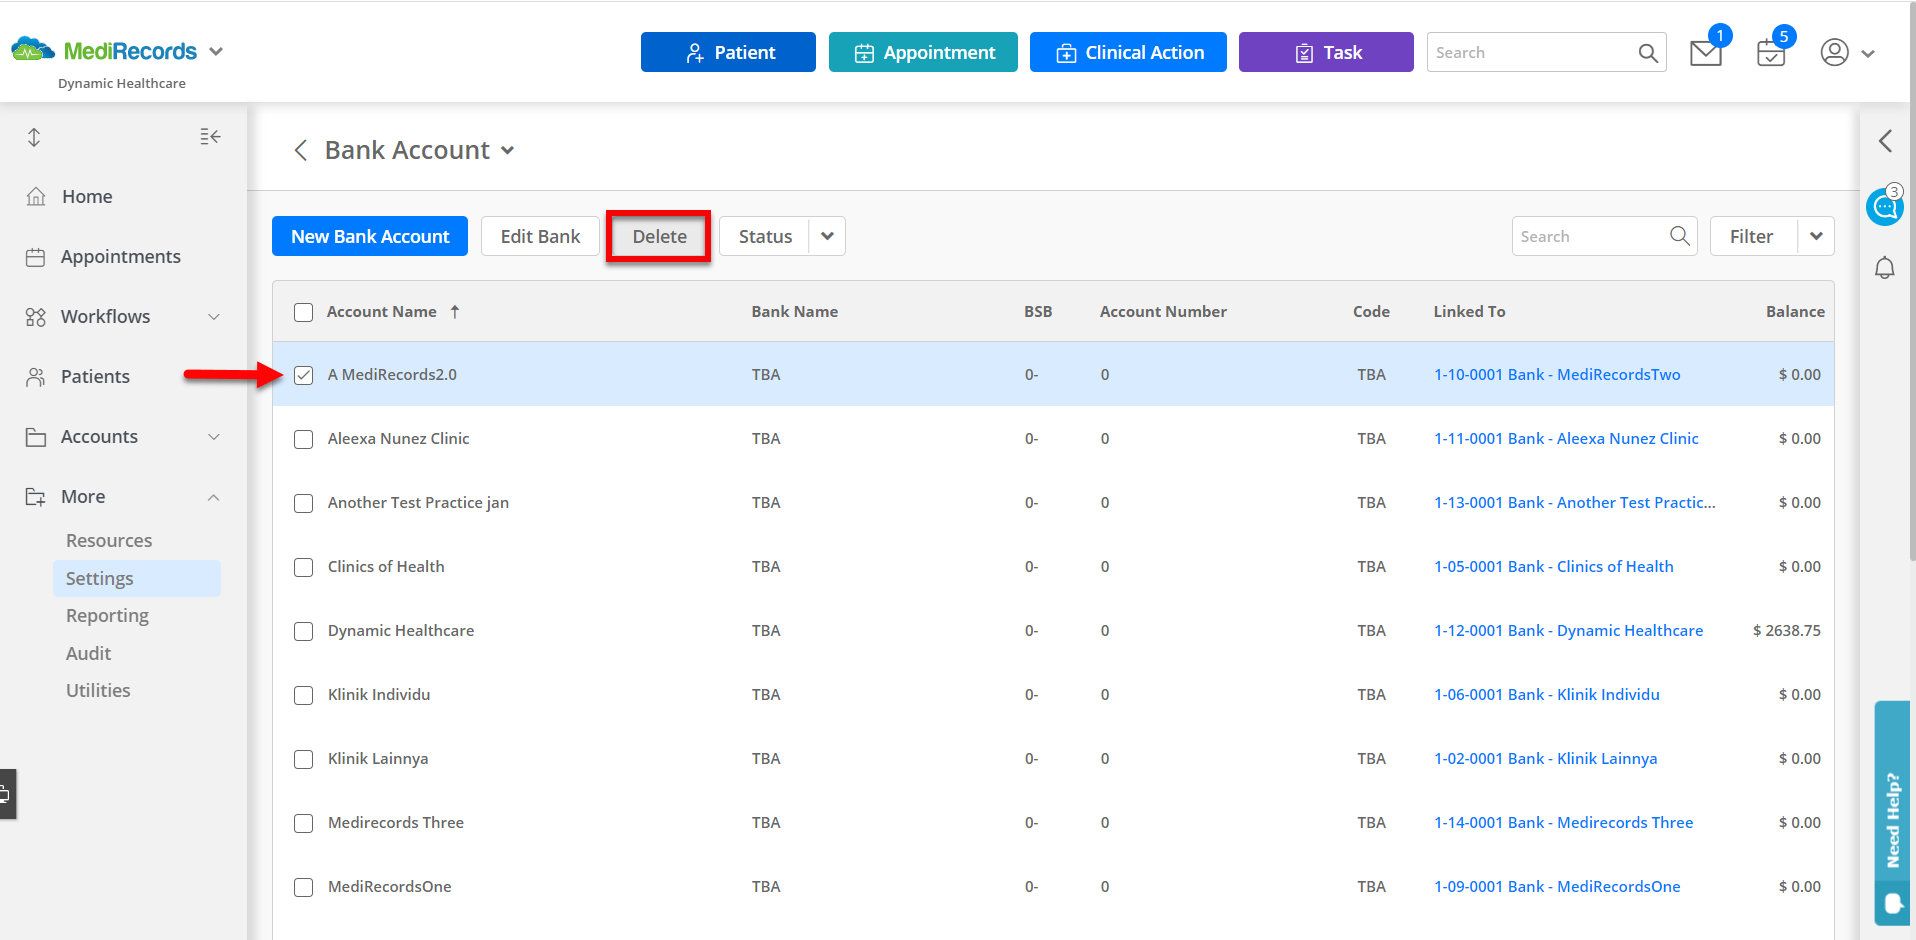
Task: Click the magnifier in top search bar
Action: pos(1648,53)
